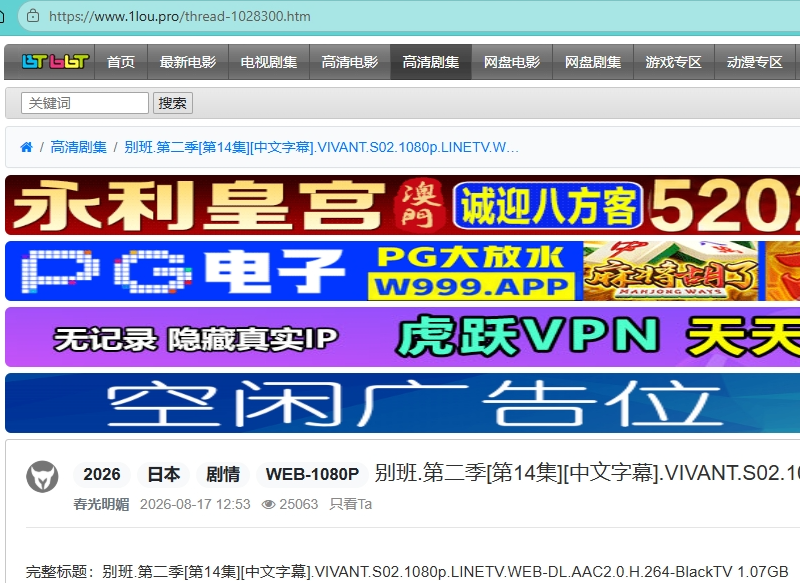Viewport: 800px width, 583px height.
Task: Click the view count 25063
Action: [298, 504]
